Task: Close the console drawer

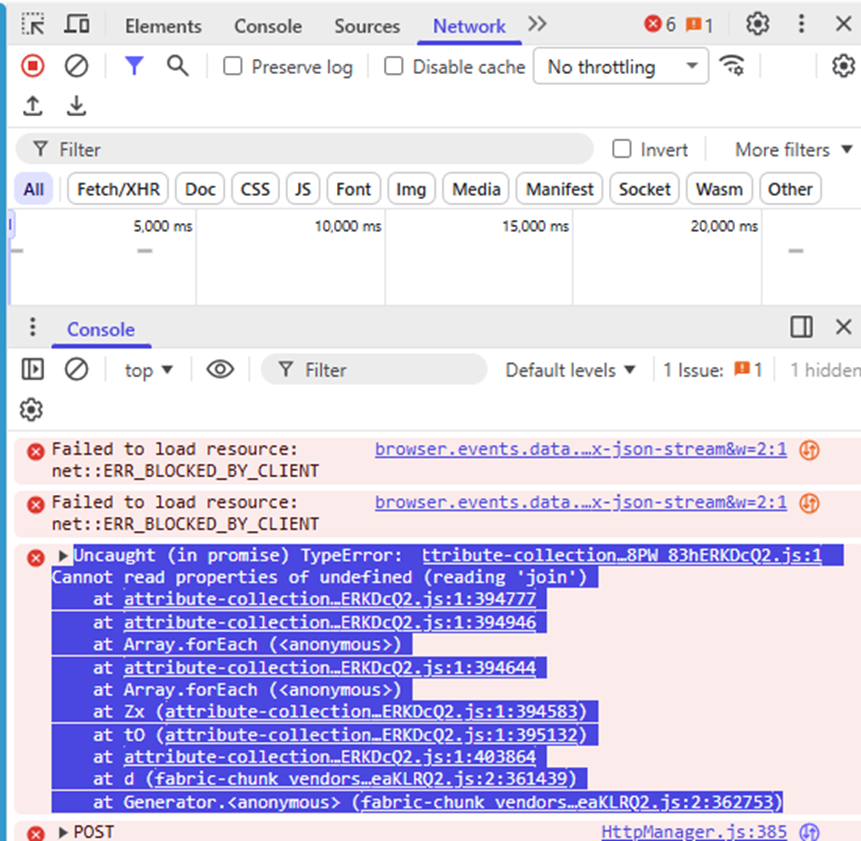Action: pos(843,327)
